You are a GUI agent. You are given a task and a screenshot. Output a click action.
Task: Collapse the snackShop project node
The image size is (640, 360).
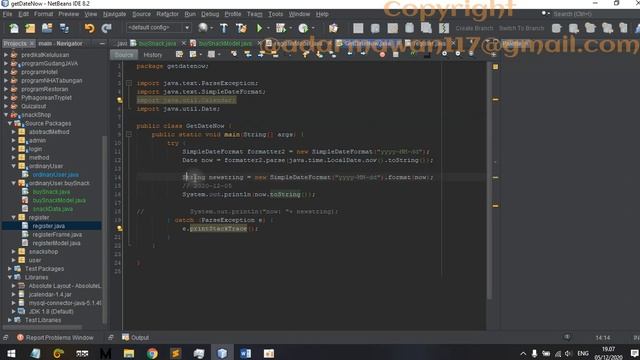(x=6, y=115)
